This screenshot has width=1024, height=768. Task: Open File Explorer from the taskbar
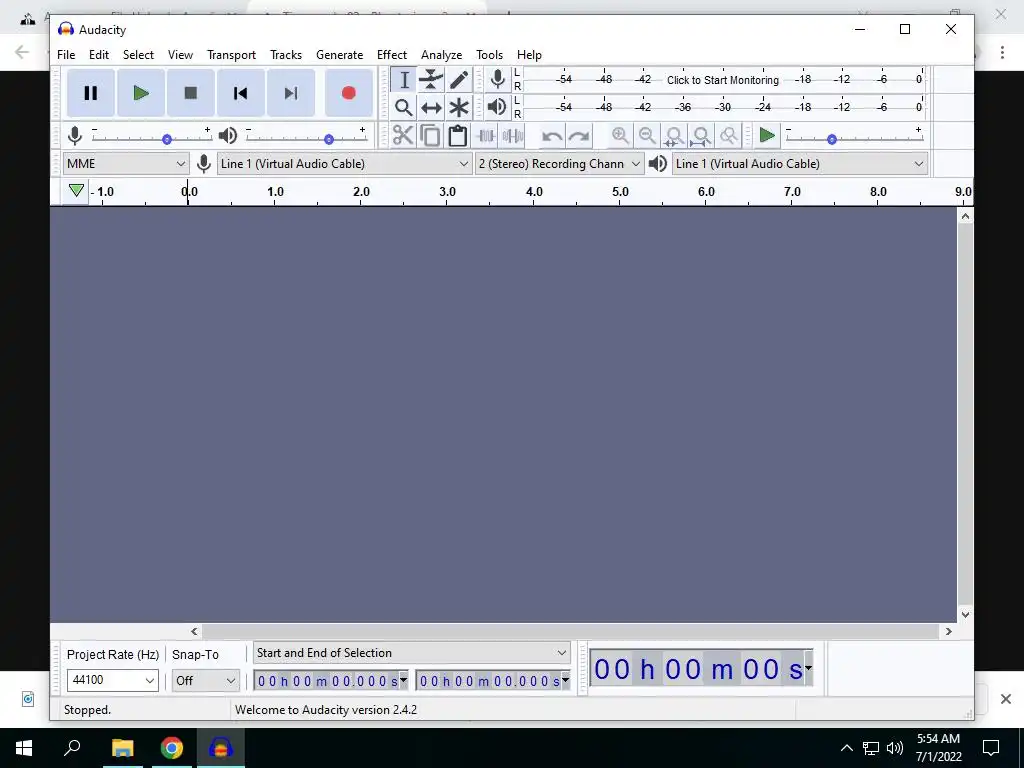pyautogui.click(x=122, y=748)
